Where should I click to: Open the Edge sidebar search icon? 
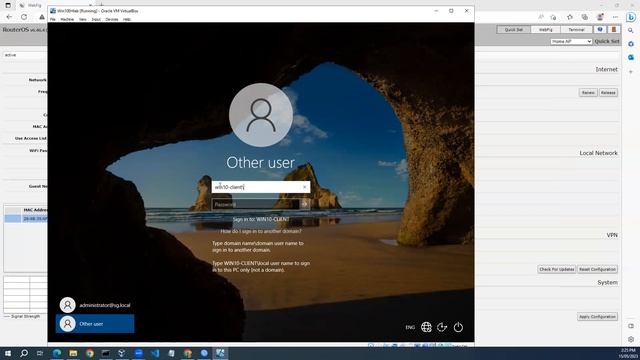click(x=631, y=31)
